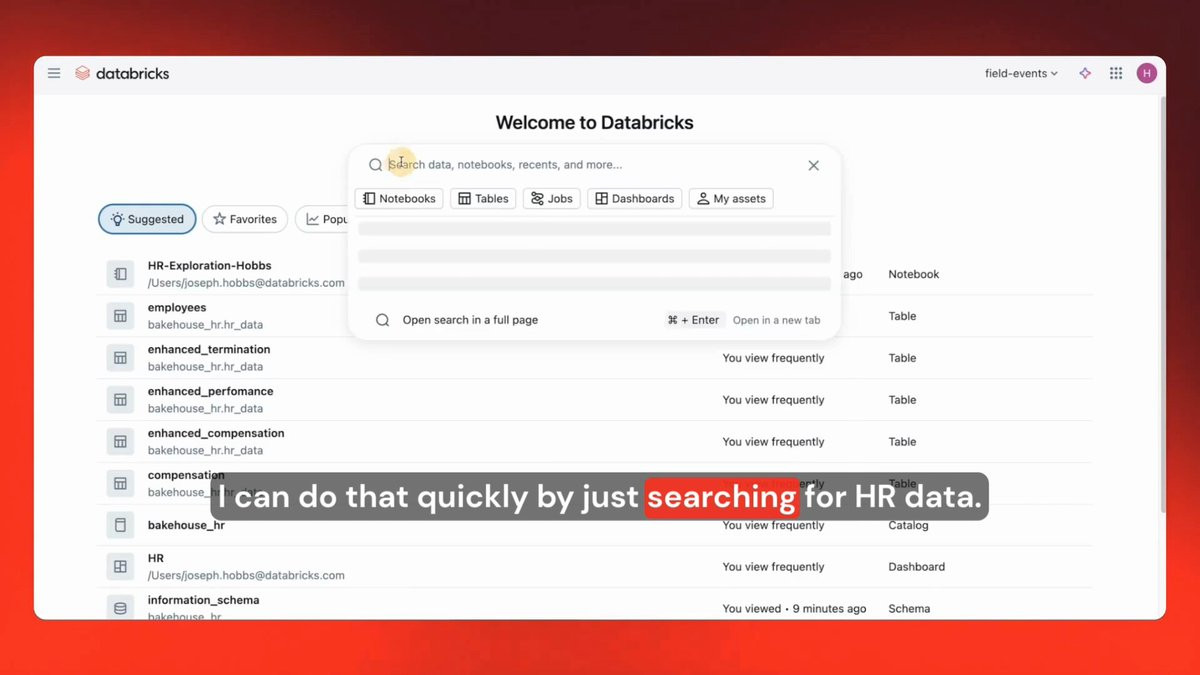The height and width of the screenshot is (675, 1200).
Task: Click catalog icon for bakehouse_hr row
Action: pos(120,525)
